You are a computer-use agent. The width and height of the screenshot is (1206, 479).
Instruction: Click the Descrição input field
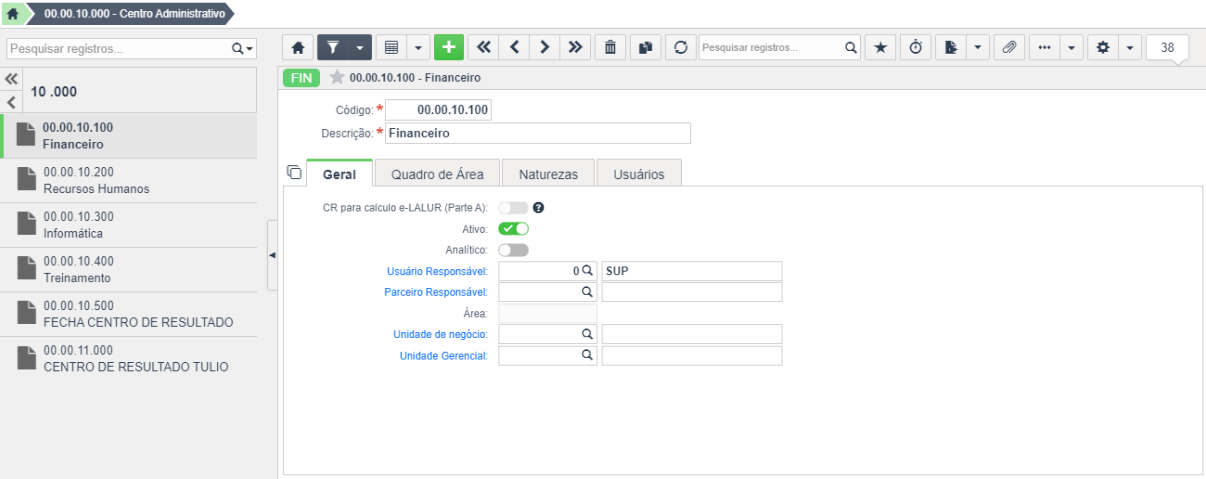click(x=538, y=133)
